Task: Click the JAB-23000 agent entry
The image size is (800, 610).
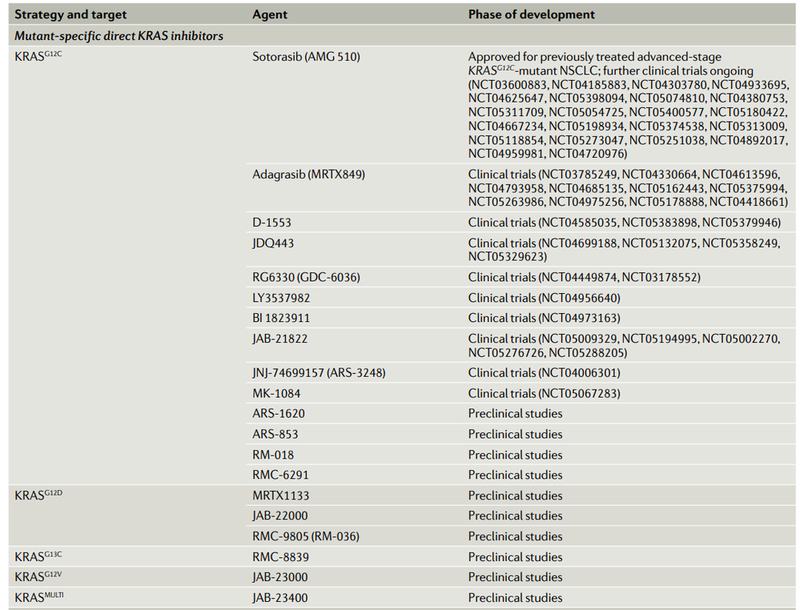Action: [x=281, y=577]
